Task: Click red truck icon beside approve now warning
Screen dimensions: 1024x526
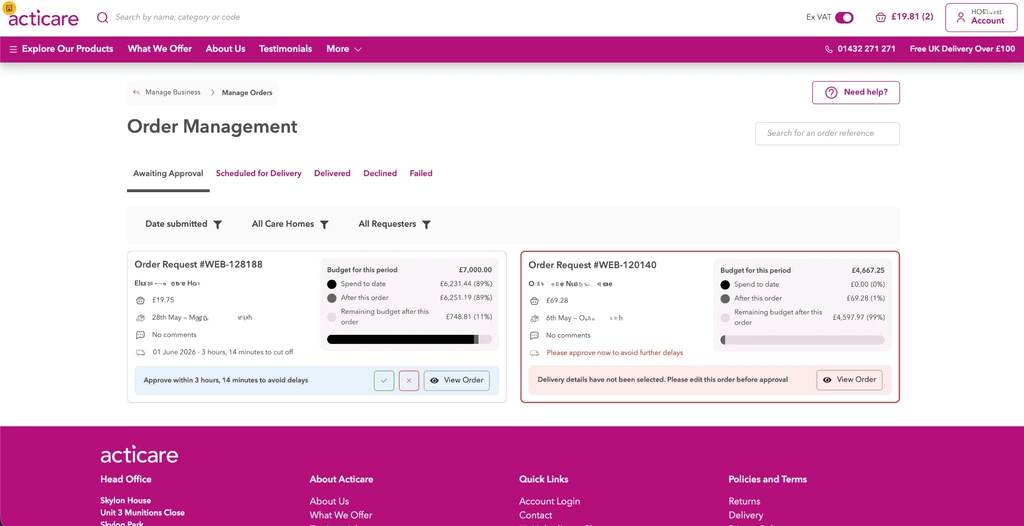Action: pos(534,353)
